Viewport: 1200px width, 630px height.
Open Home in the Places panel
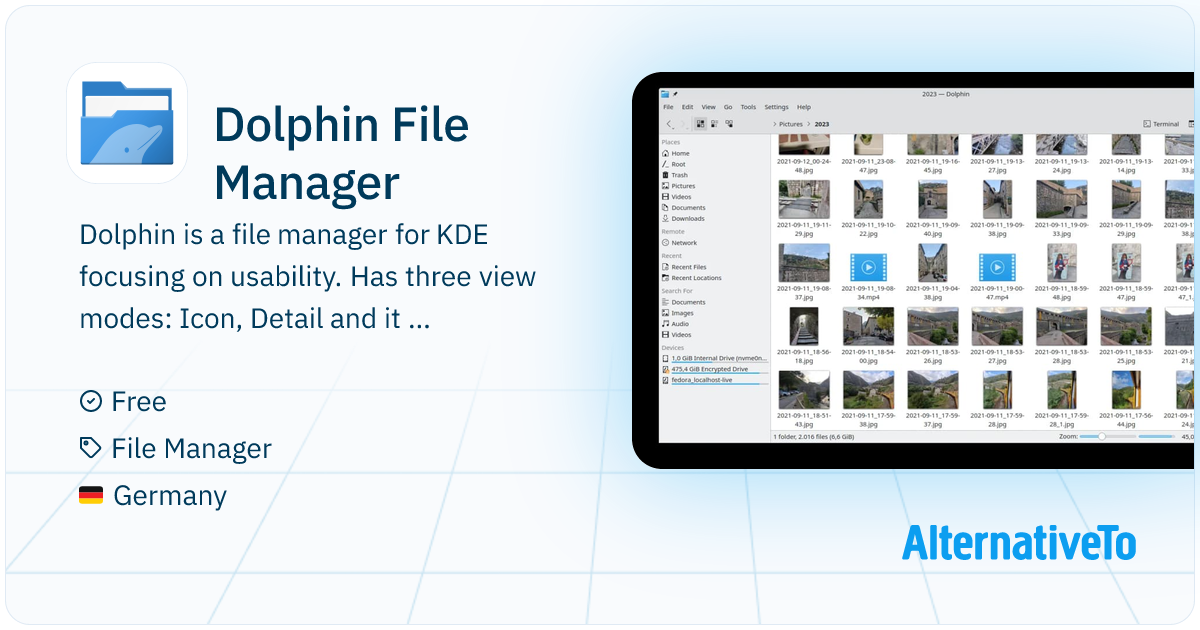(680, 153)
